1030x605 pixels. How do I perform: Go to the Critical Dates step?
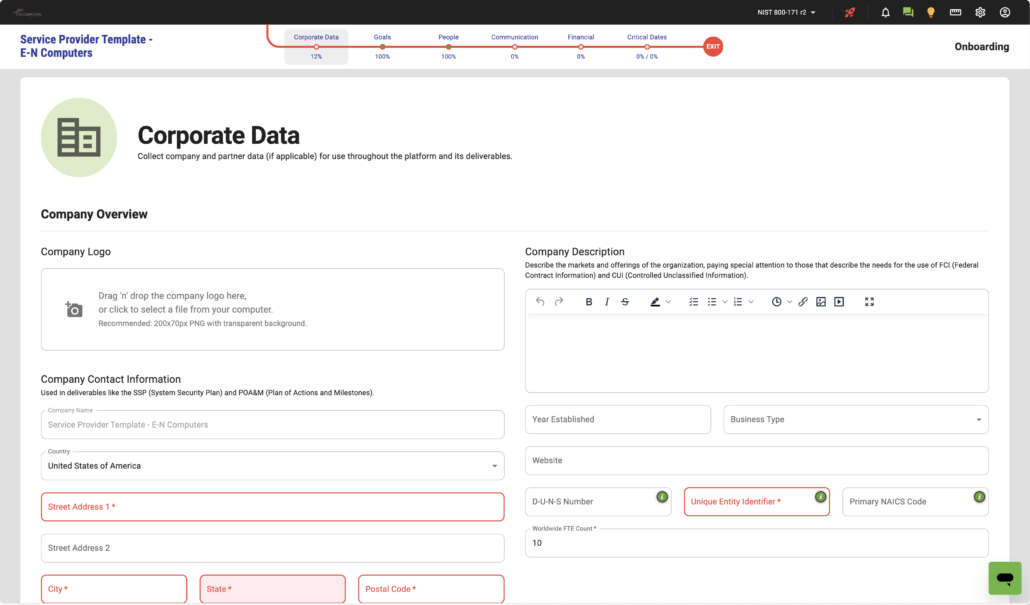click(647, 46)
